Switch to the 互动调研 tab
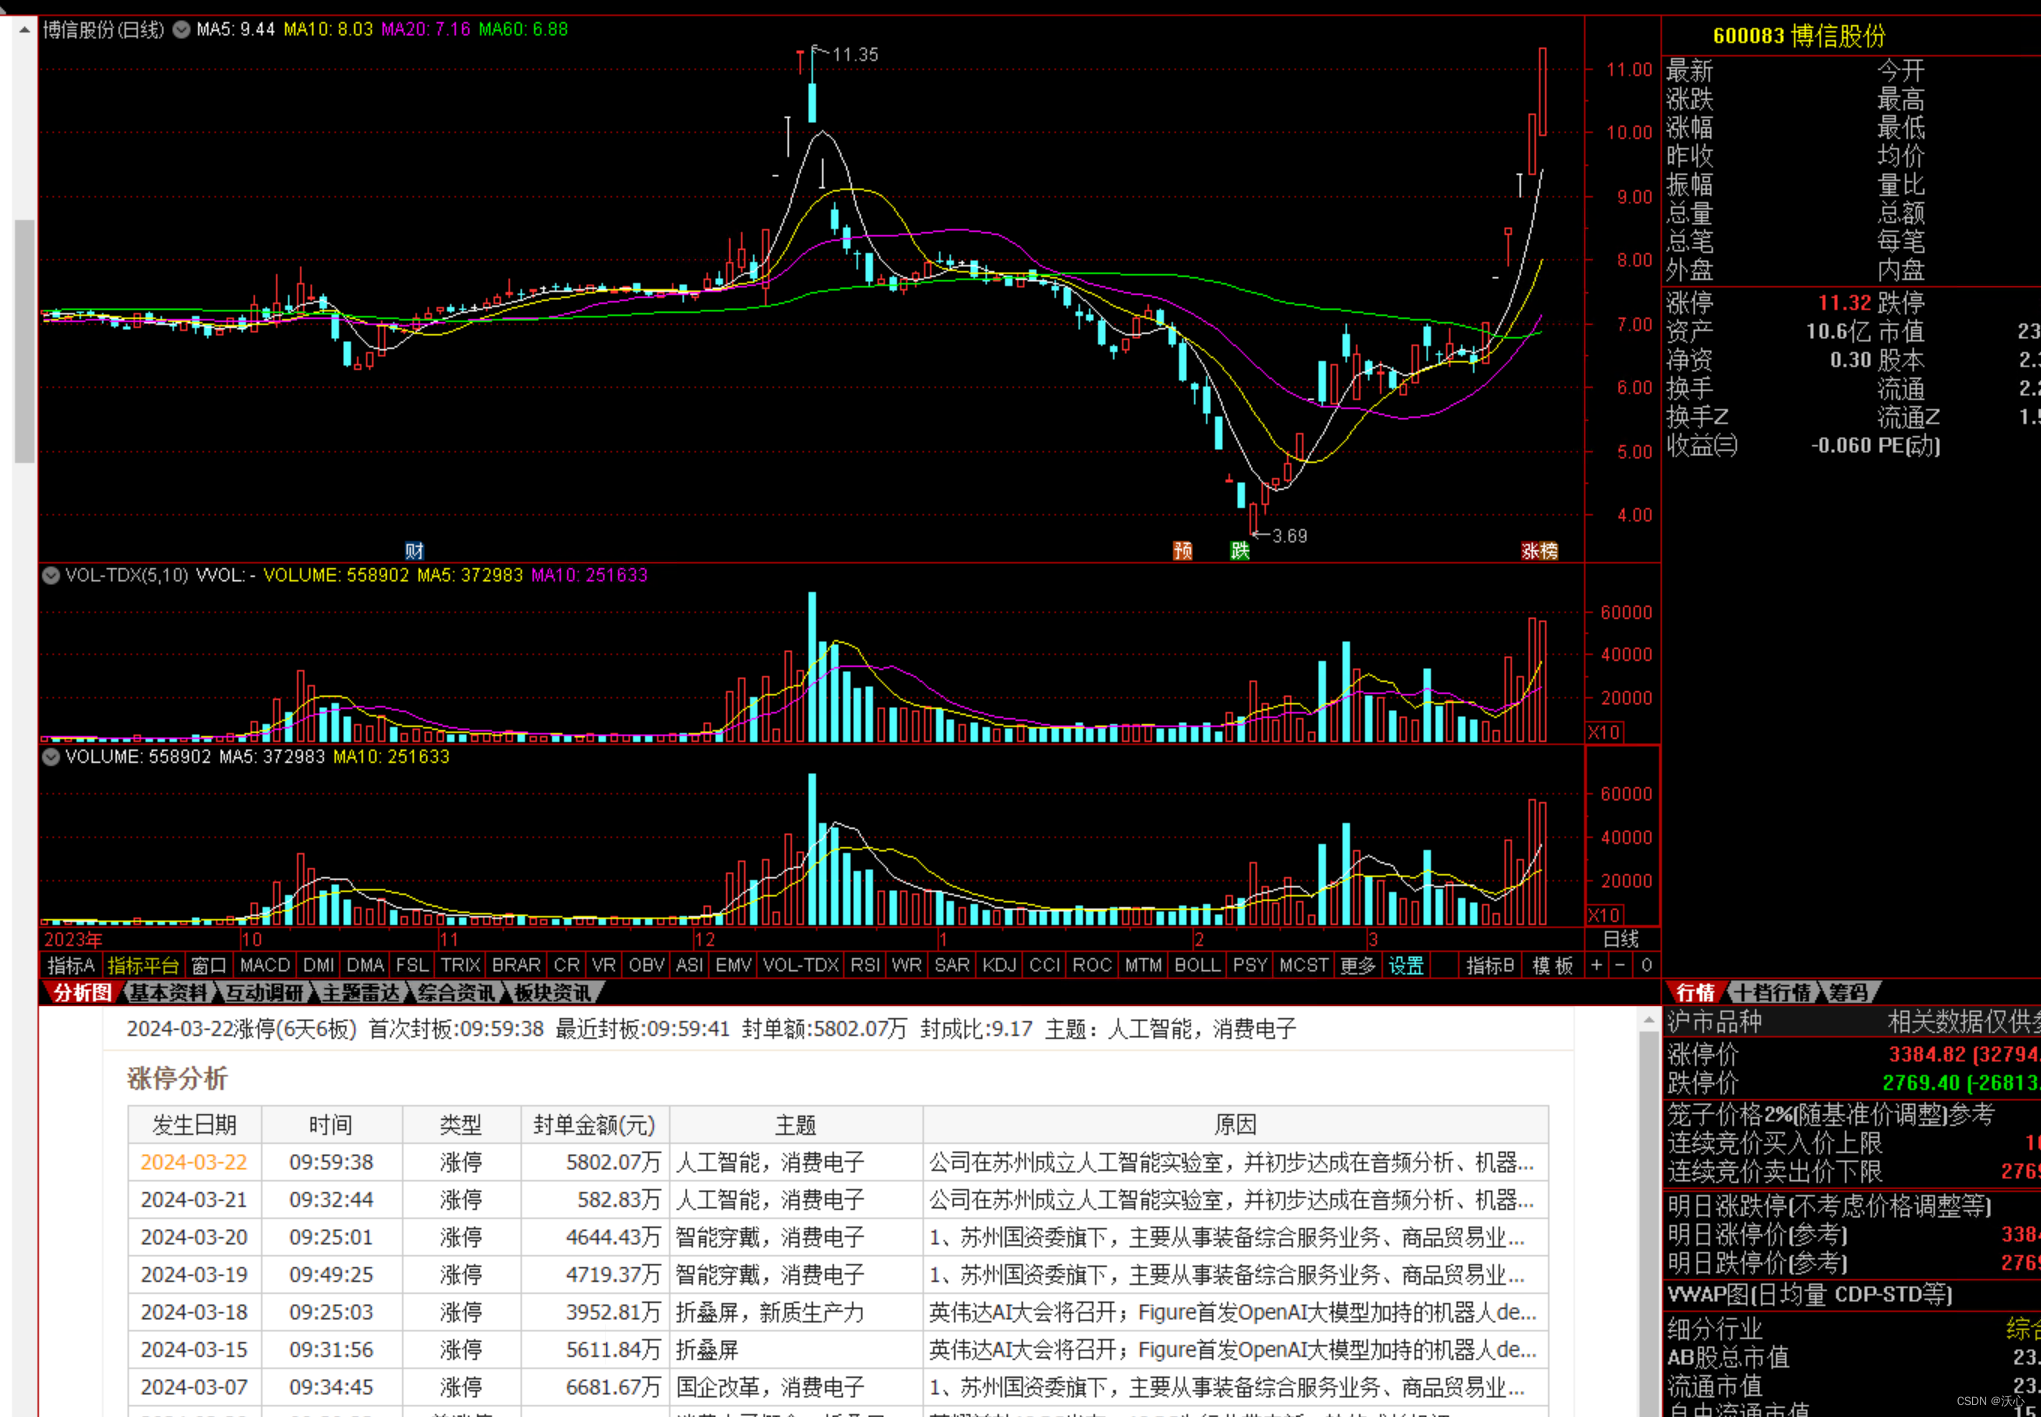The image size is (2041, 1417). pyautogui.click(x=264, y=992)
